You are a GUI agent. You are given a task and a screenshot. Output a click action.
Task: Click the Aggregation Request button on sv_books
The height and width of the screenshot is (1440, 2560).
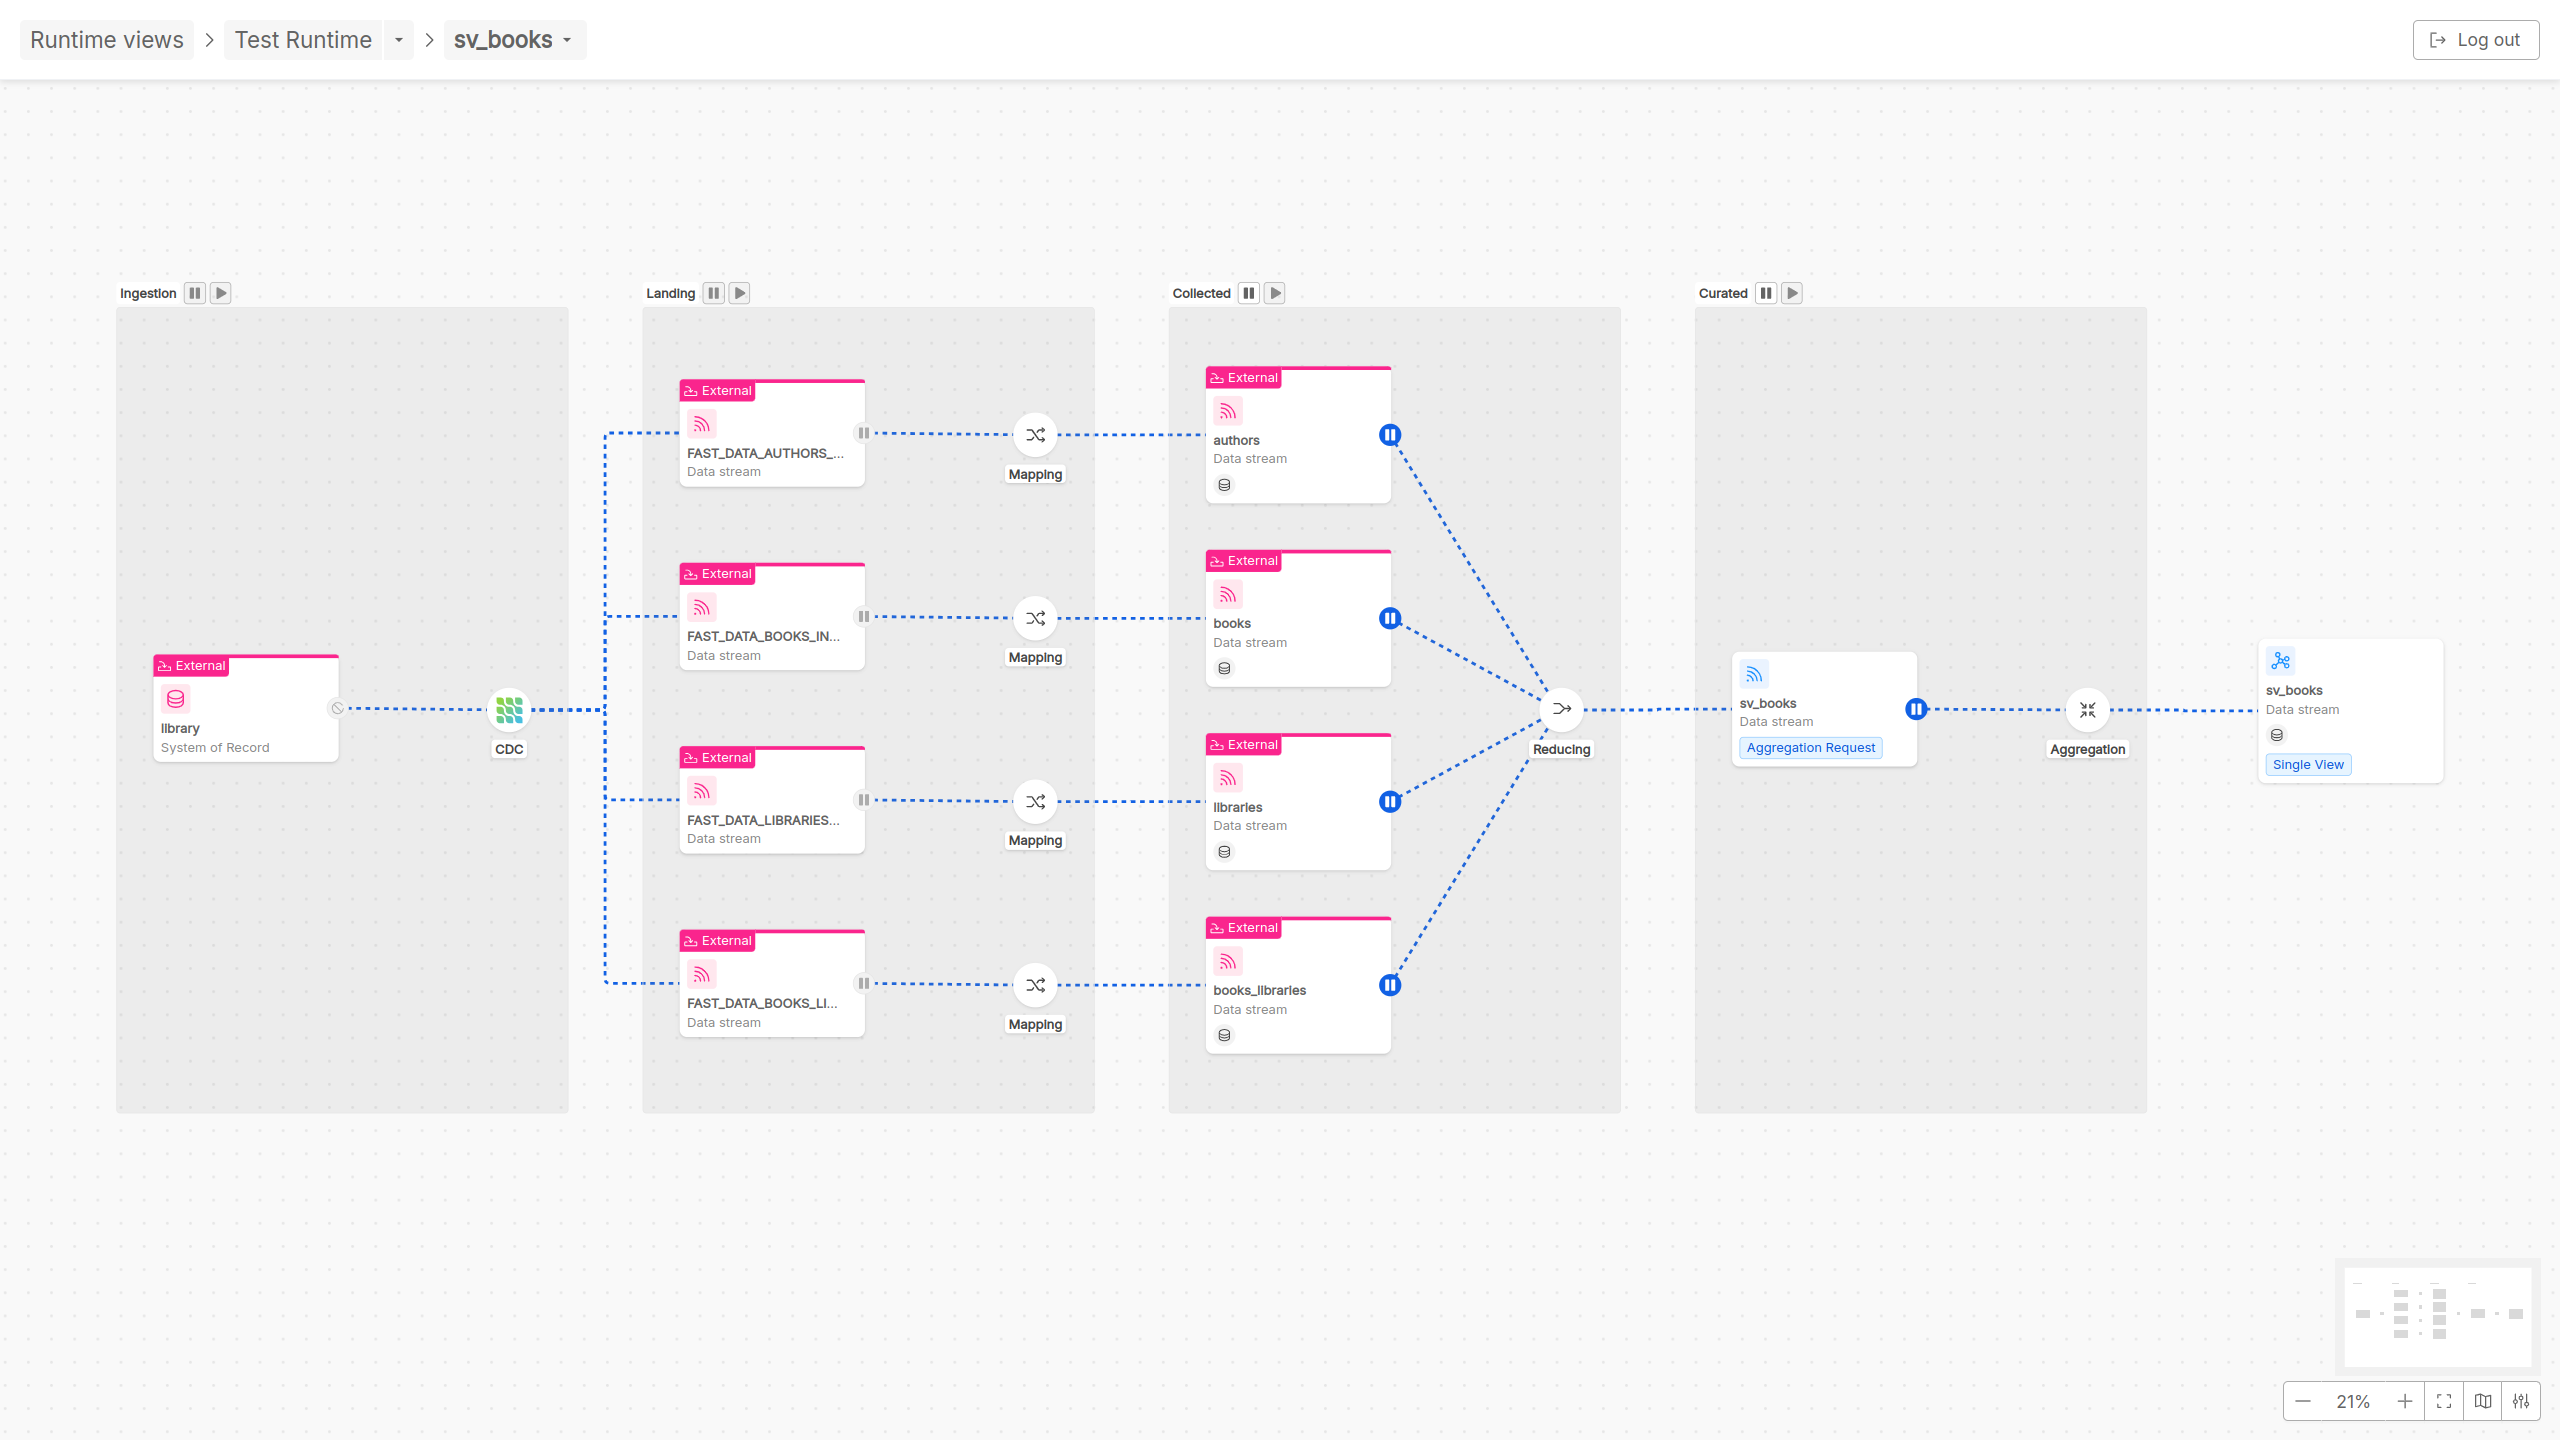point(1811,745)
